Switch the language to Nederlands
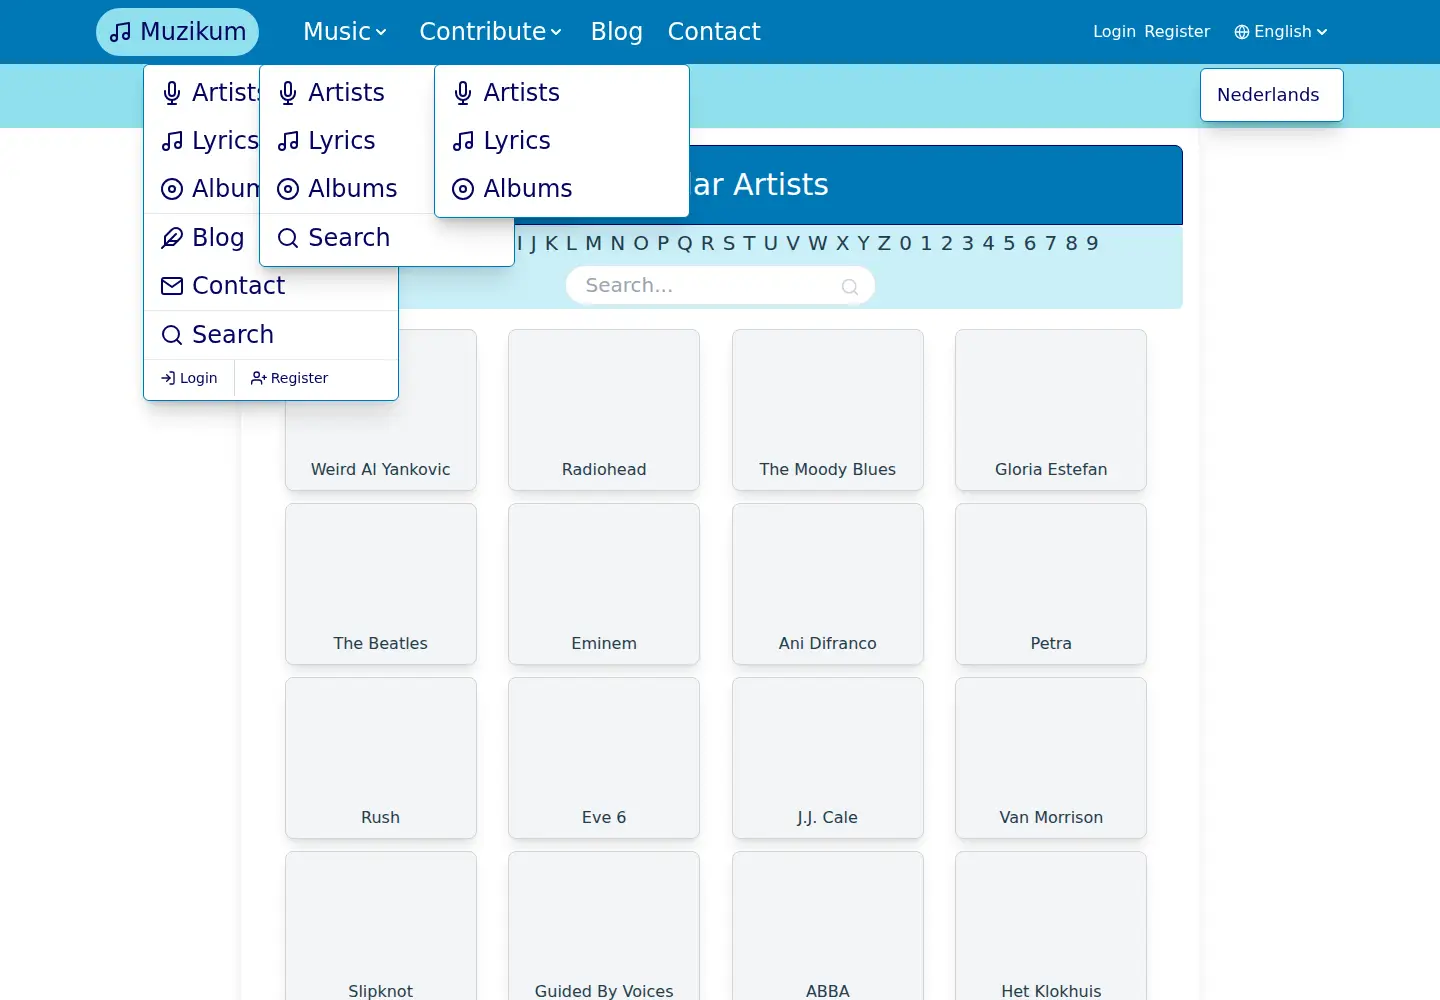Image resolution: width=1440 pixels, height=1000 pixels. 1268,95
